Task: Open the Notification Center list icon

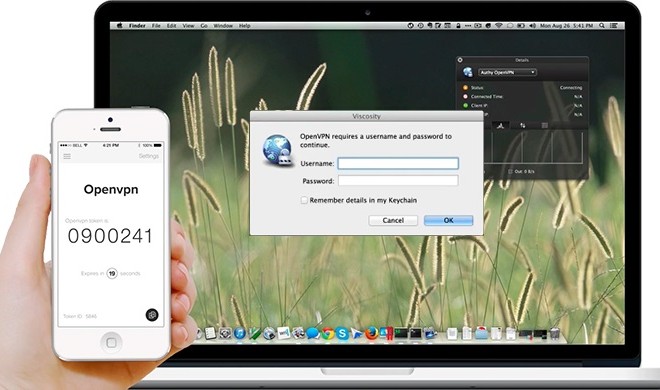Action: click(614, 26)
